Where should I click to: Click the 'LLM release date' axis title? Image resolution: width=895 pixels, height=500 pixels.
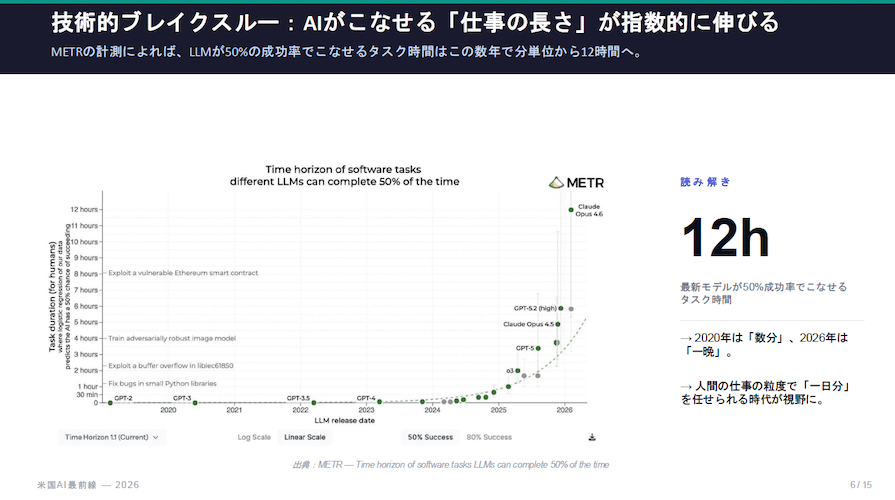[x=345, y=421]
